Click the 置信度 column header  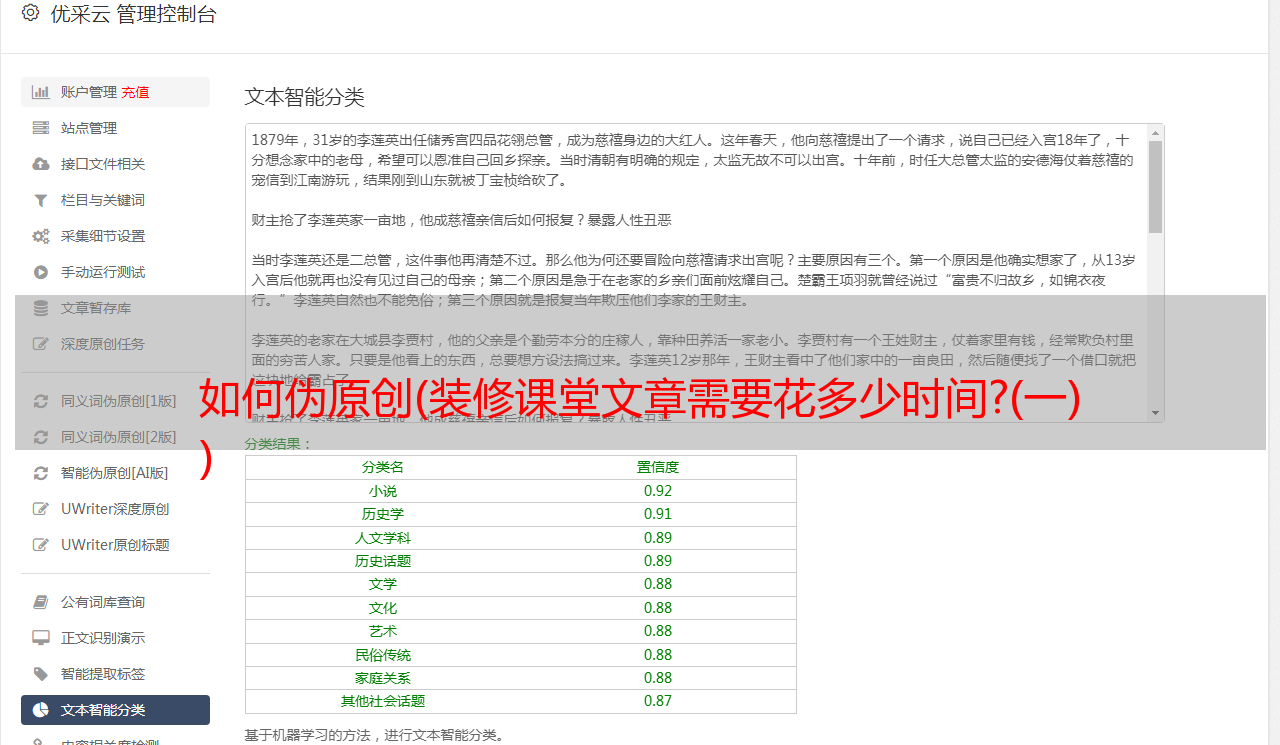coord(658,467)
